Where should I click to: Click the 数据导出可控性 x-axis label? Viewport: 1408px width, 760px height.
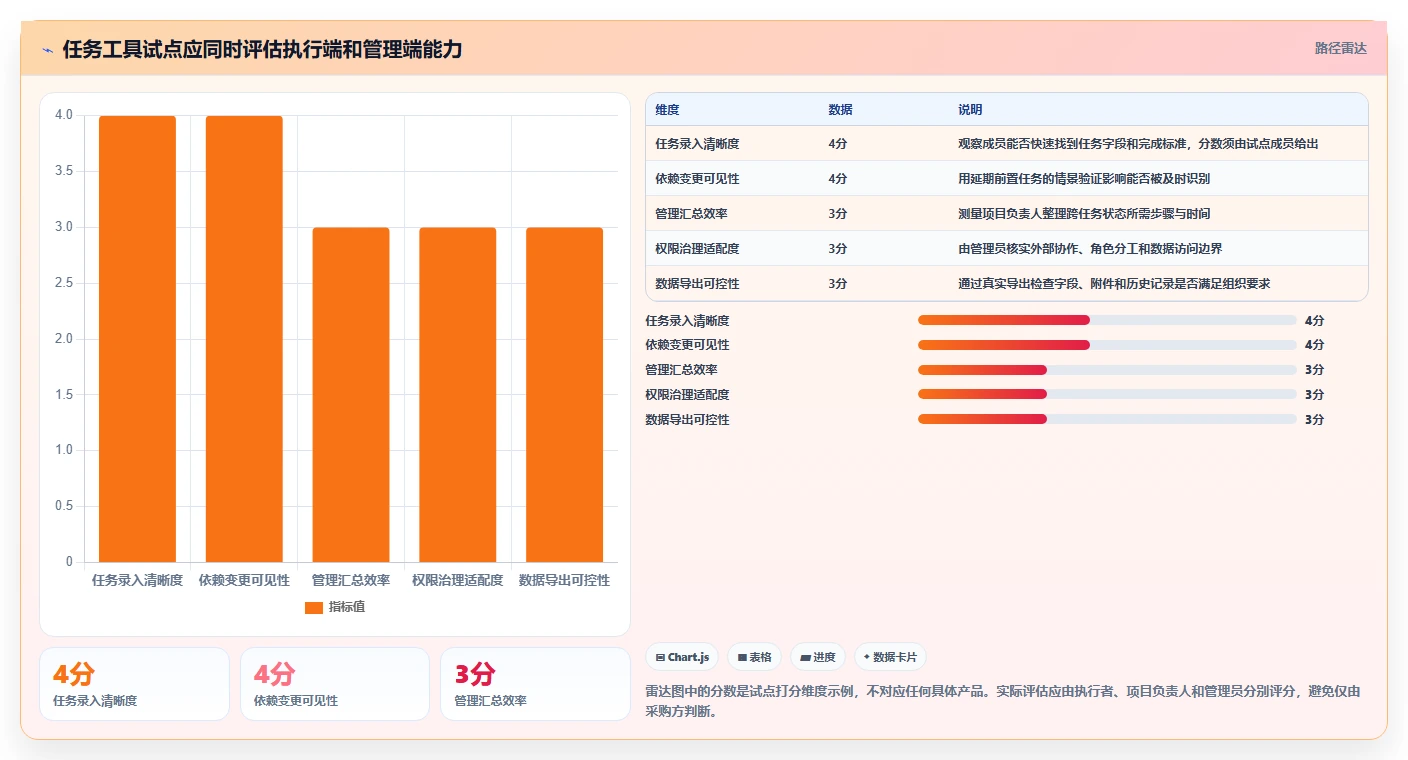pos(565,580)
